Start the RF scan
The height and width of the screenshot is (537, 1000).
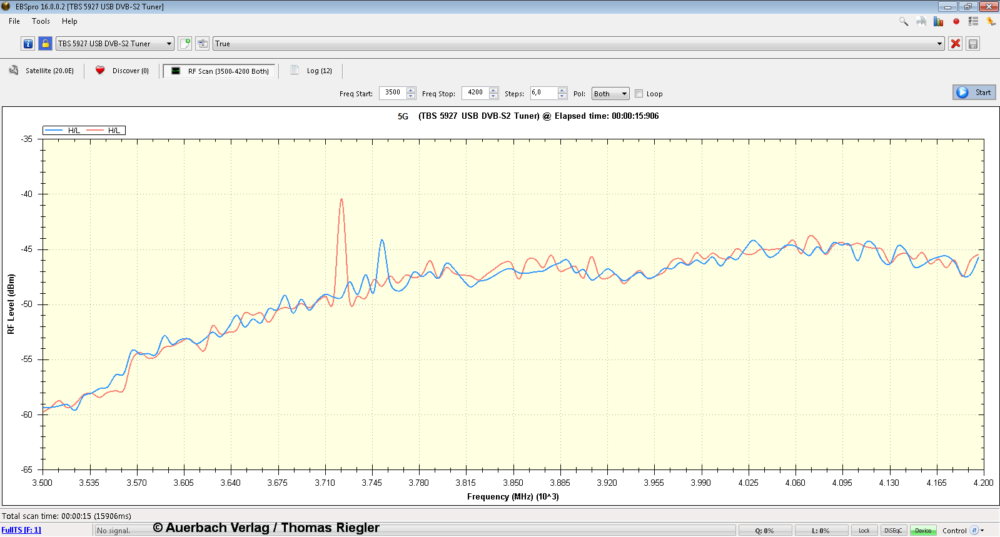pos(974,92)
